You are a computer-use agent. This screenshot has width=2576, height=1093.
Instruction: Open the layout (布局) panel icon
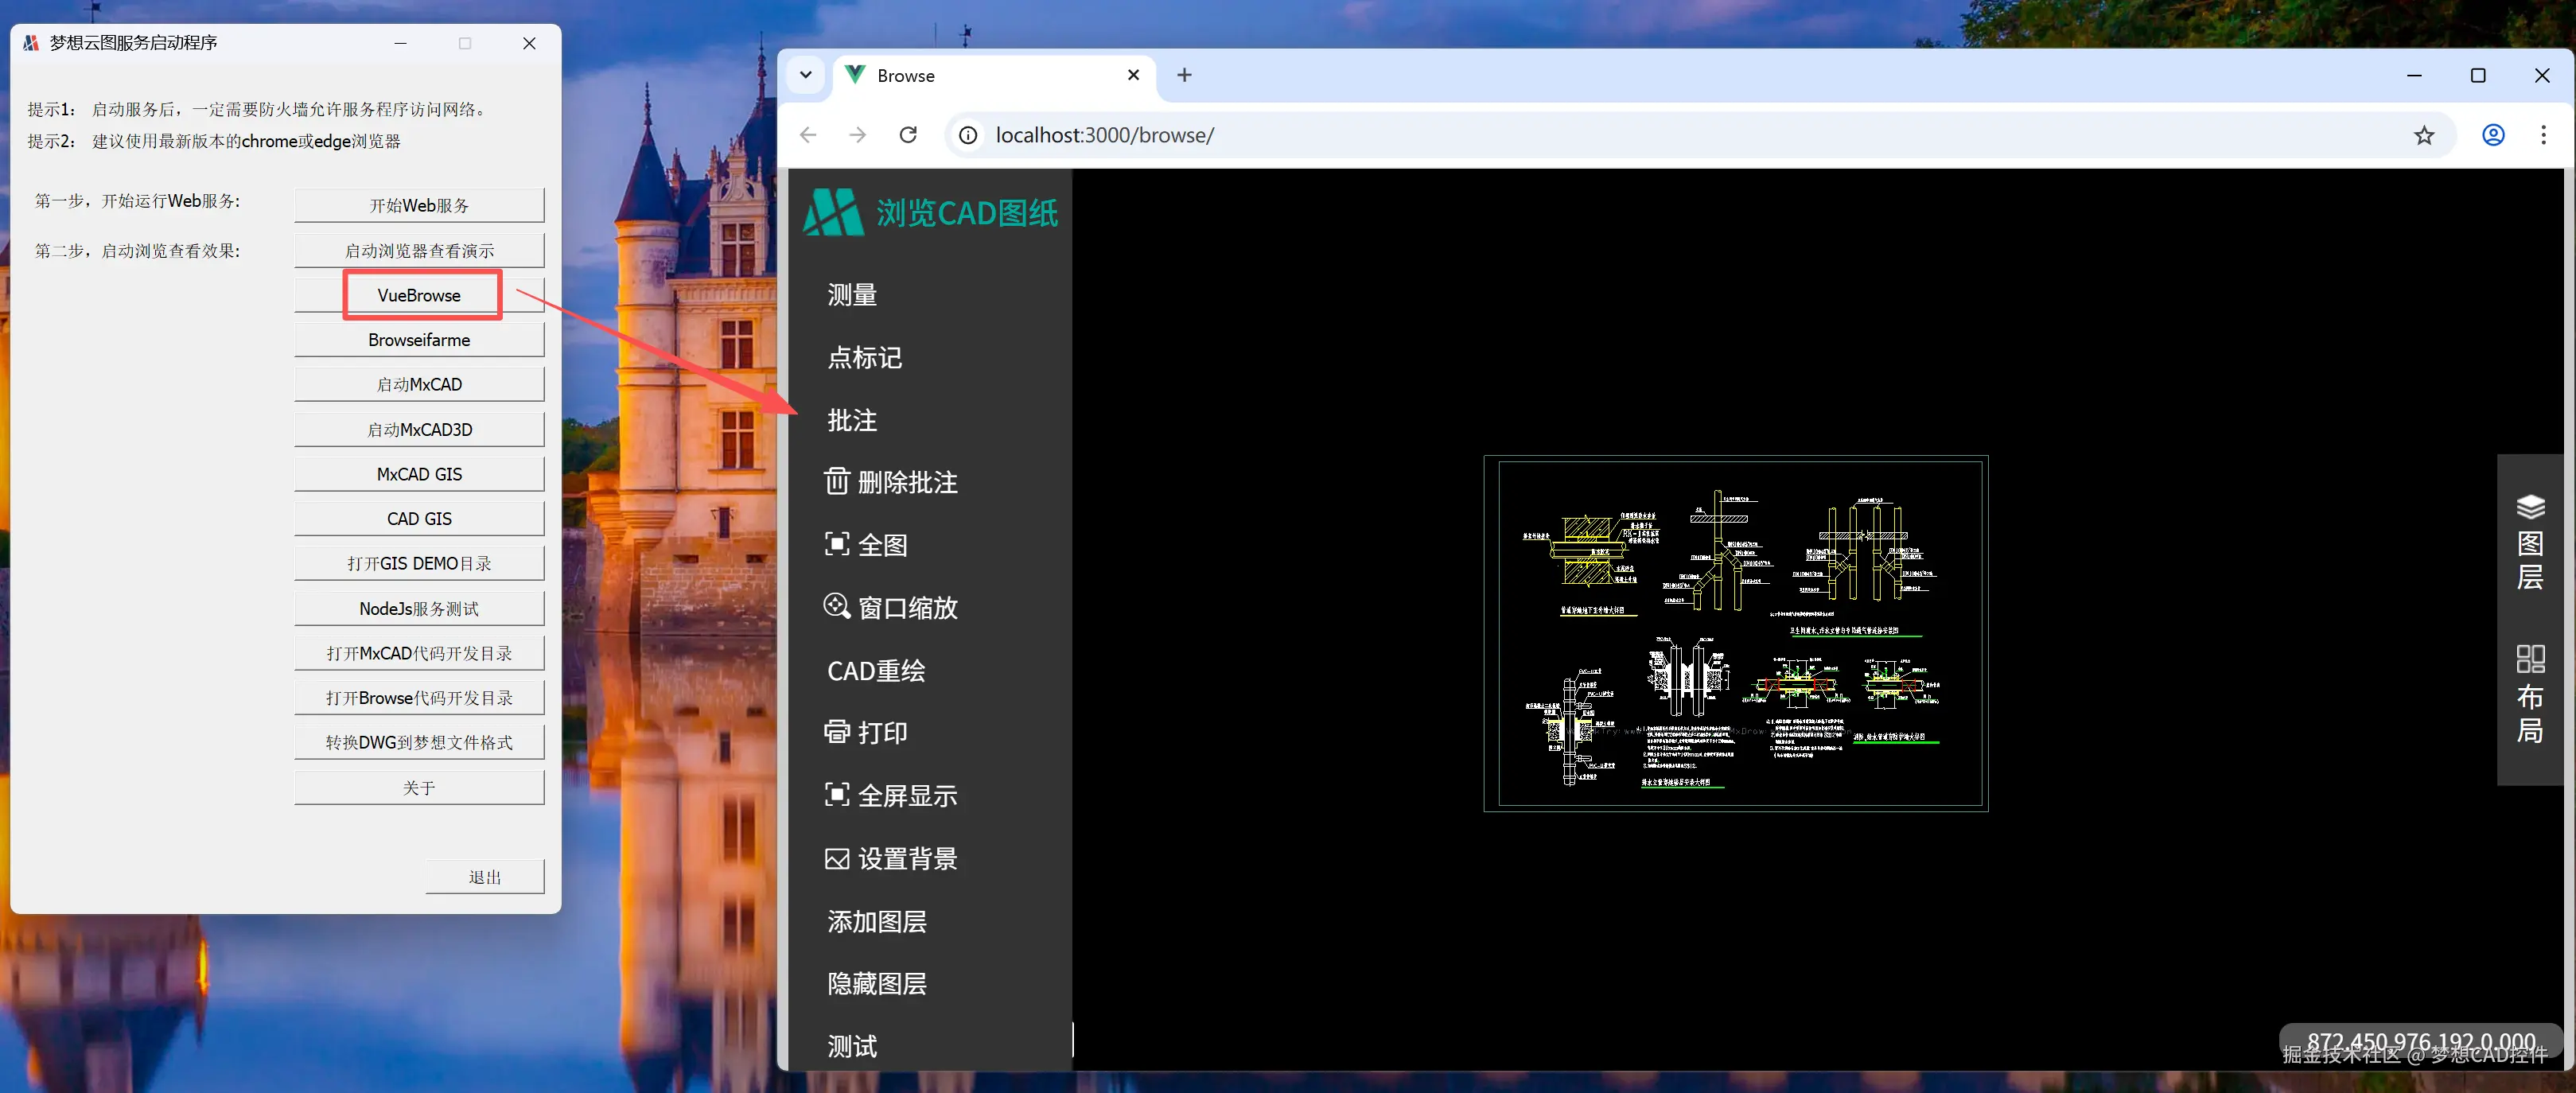[x=2529, y=658]
